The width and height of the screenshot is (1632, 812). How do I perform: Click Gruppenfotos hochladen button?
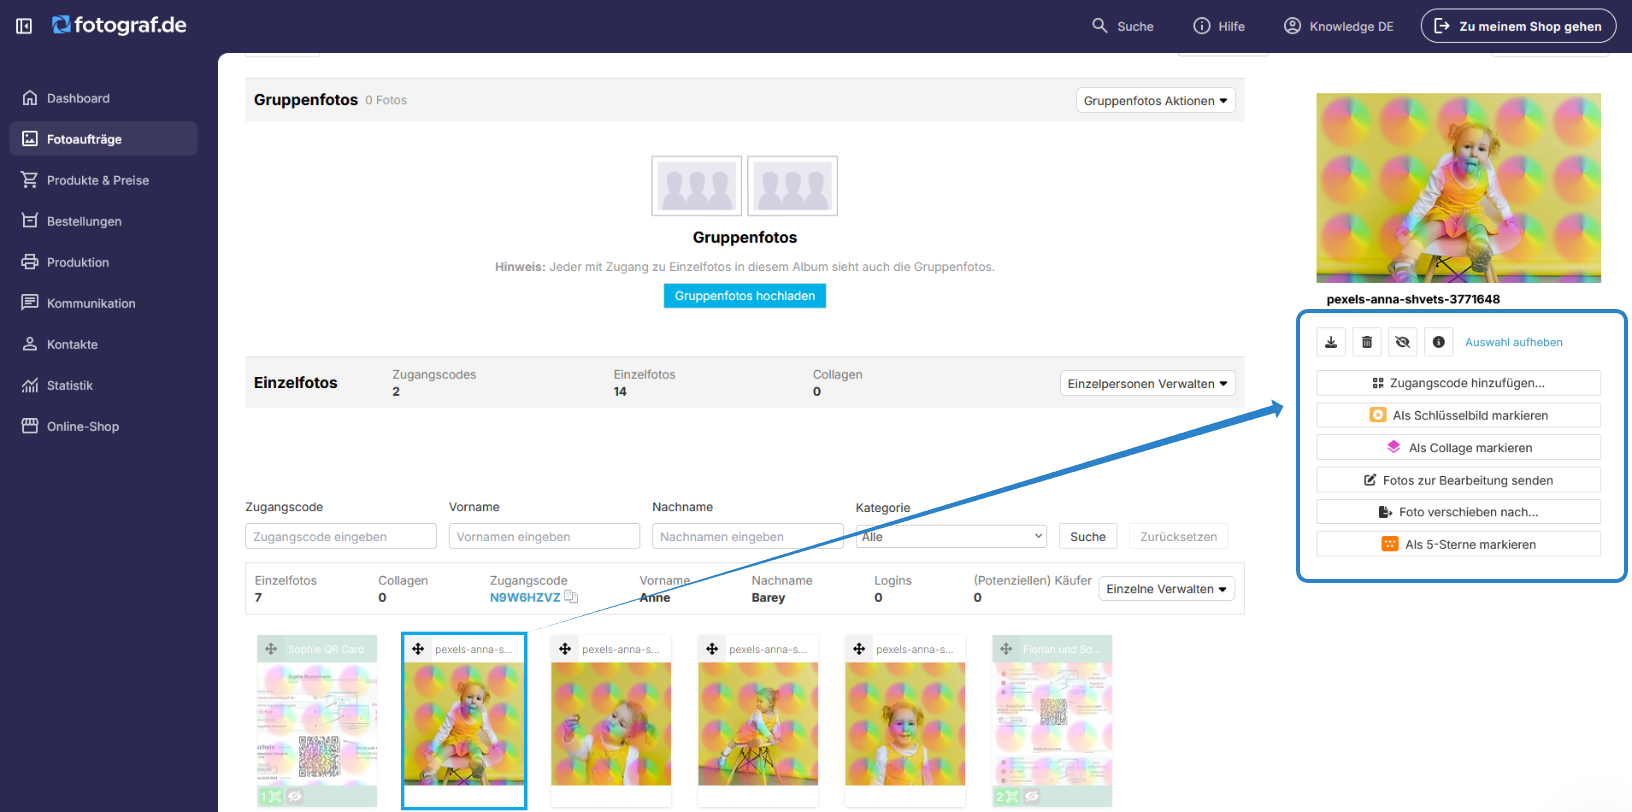click(x=745, y=296)
